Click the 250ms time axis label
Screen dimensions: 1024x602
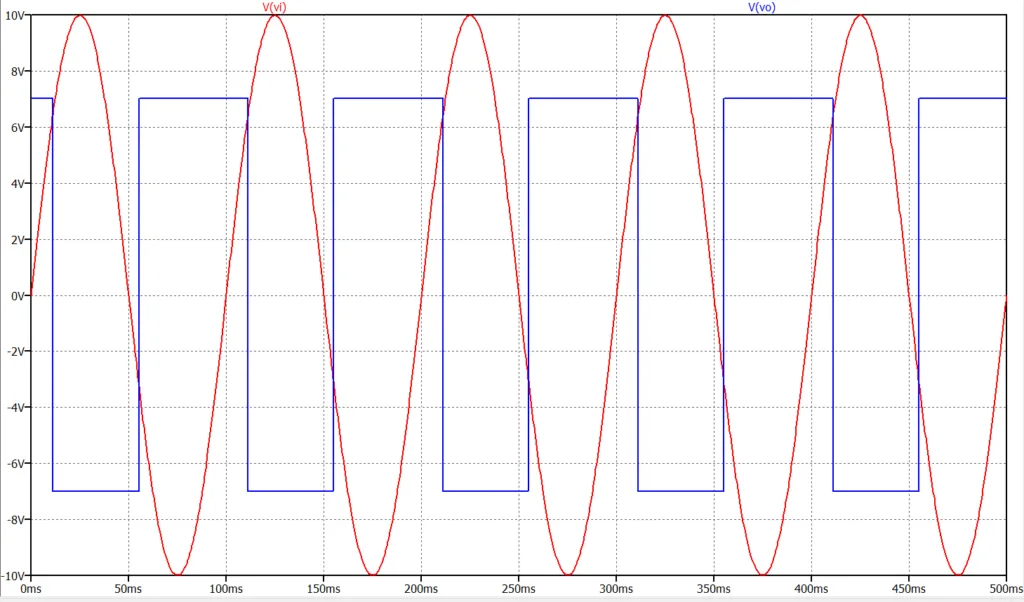pos(518,590)
